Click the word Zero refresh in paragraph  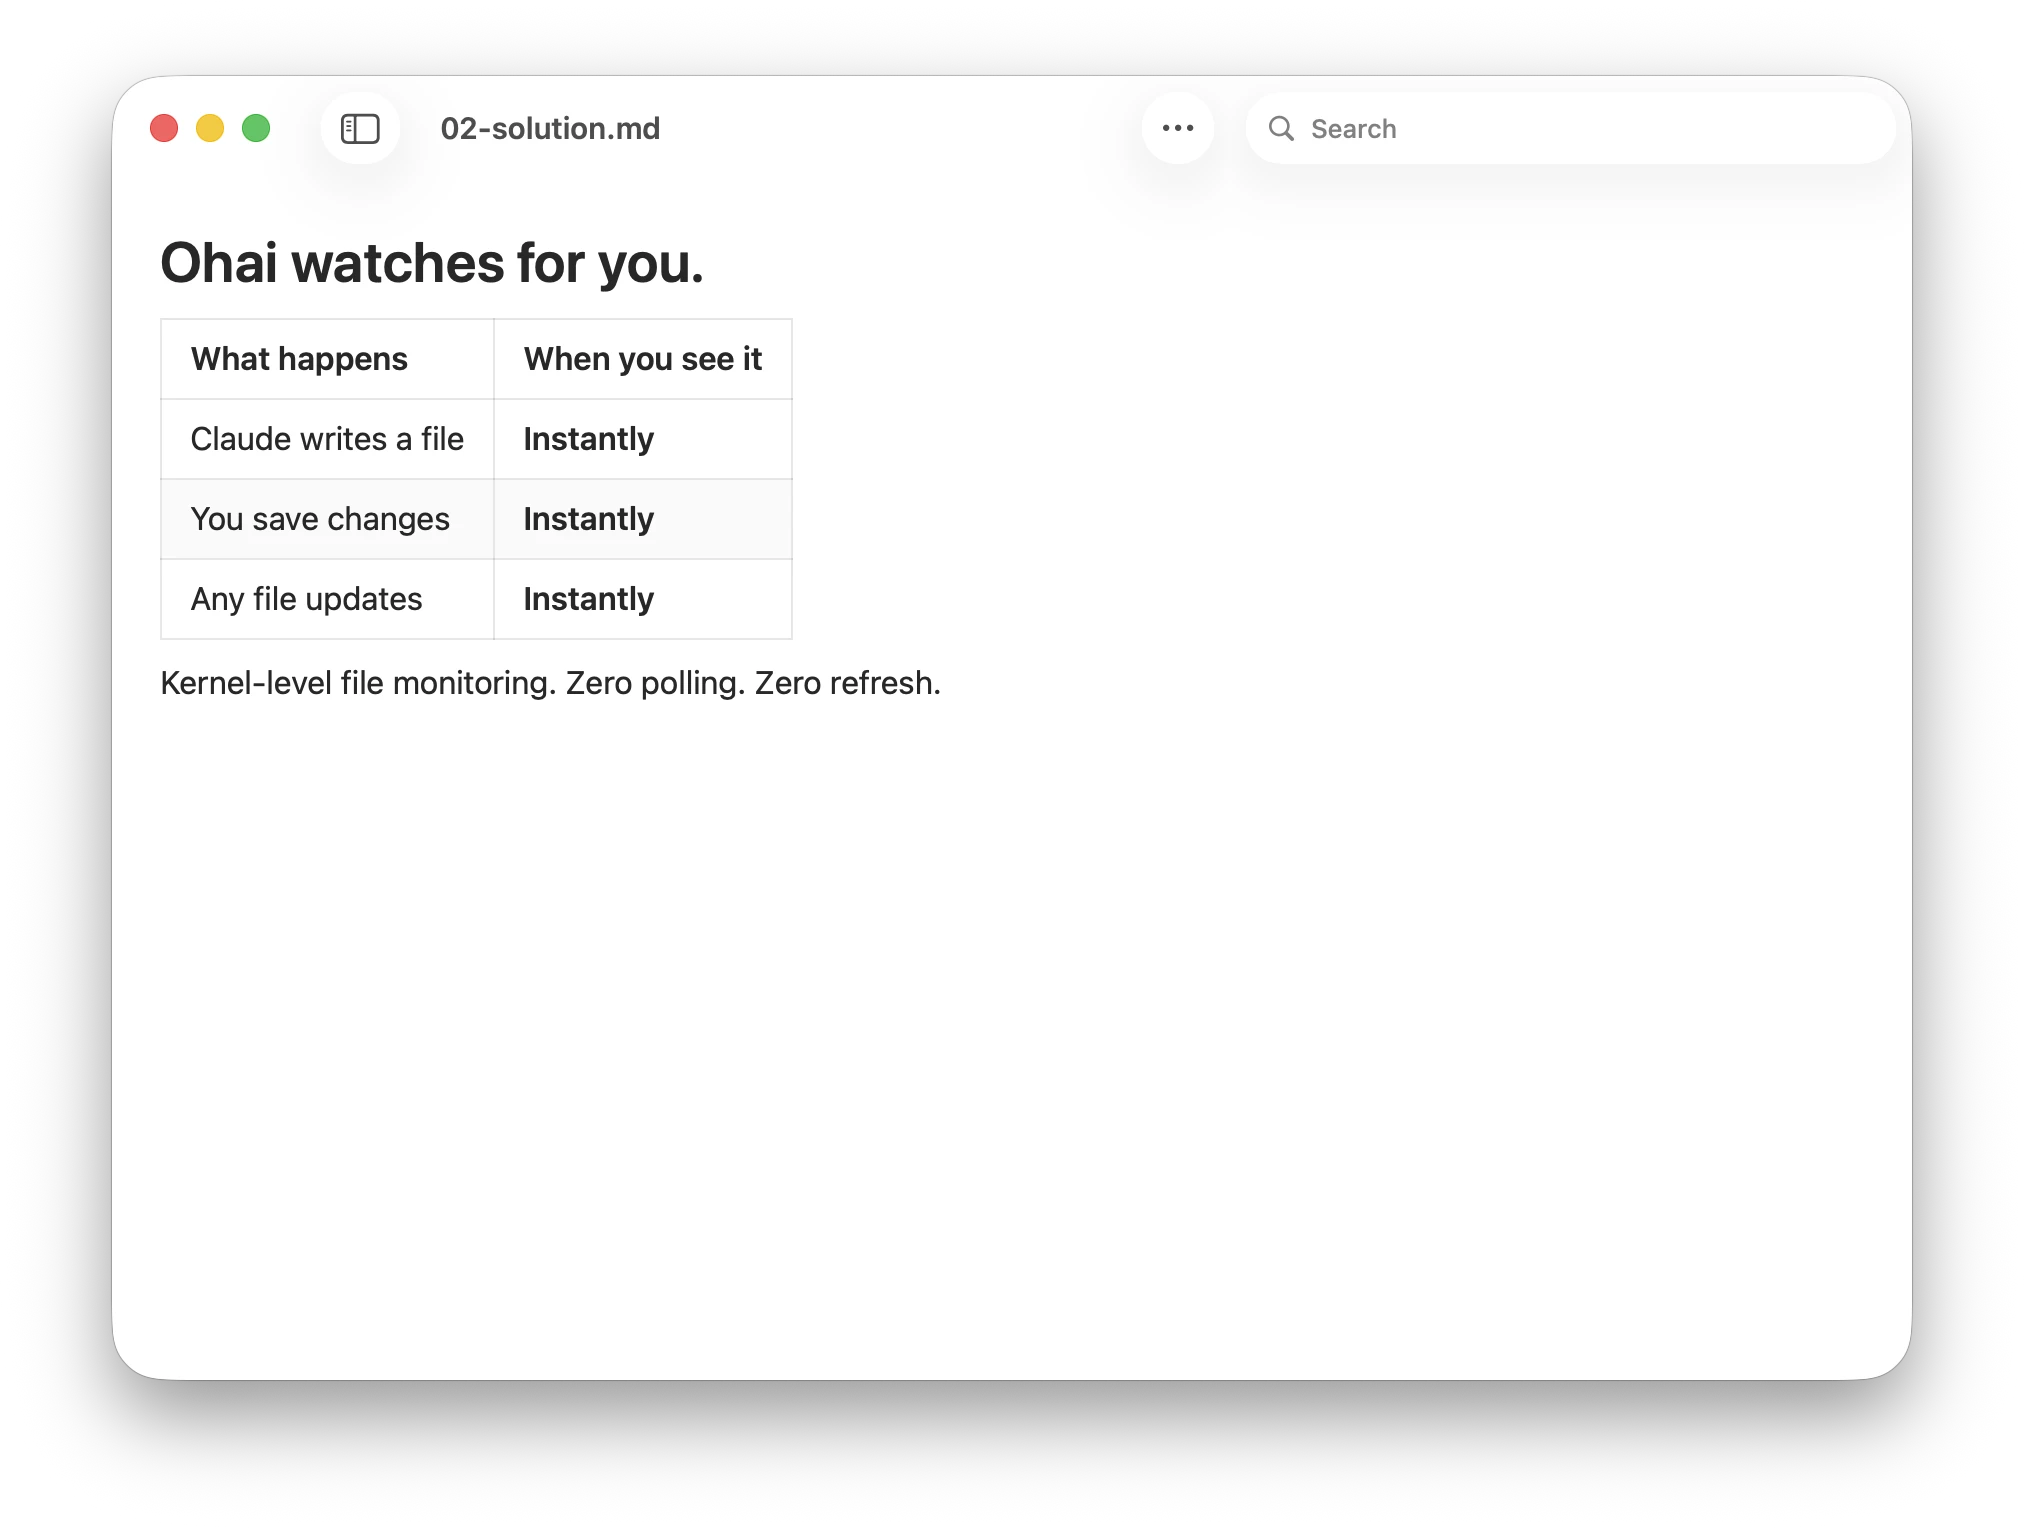click(846, 683)
